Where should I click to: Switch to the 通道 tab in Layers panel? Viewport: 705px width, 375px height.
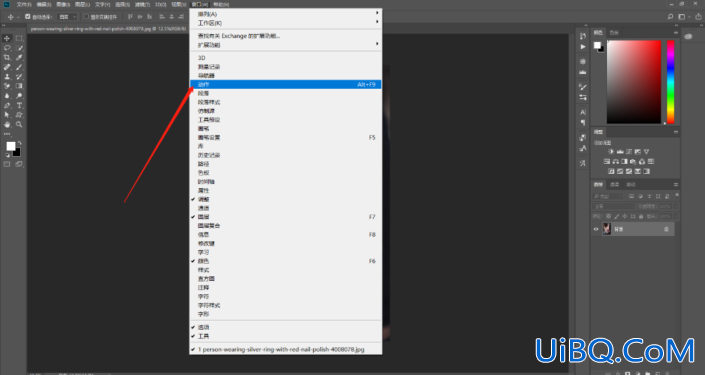coord(614,184)
